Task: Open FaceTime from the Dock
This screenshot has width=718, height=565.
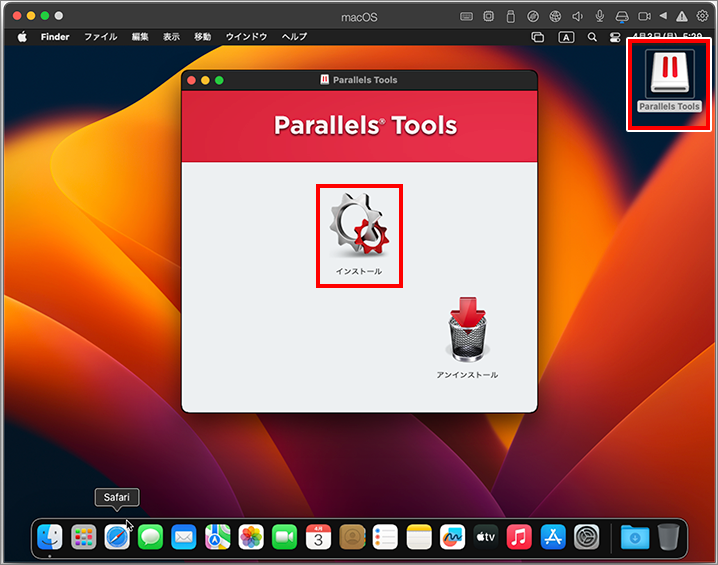Action: 284,537
